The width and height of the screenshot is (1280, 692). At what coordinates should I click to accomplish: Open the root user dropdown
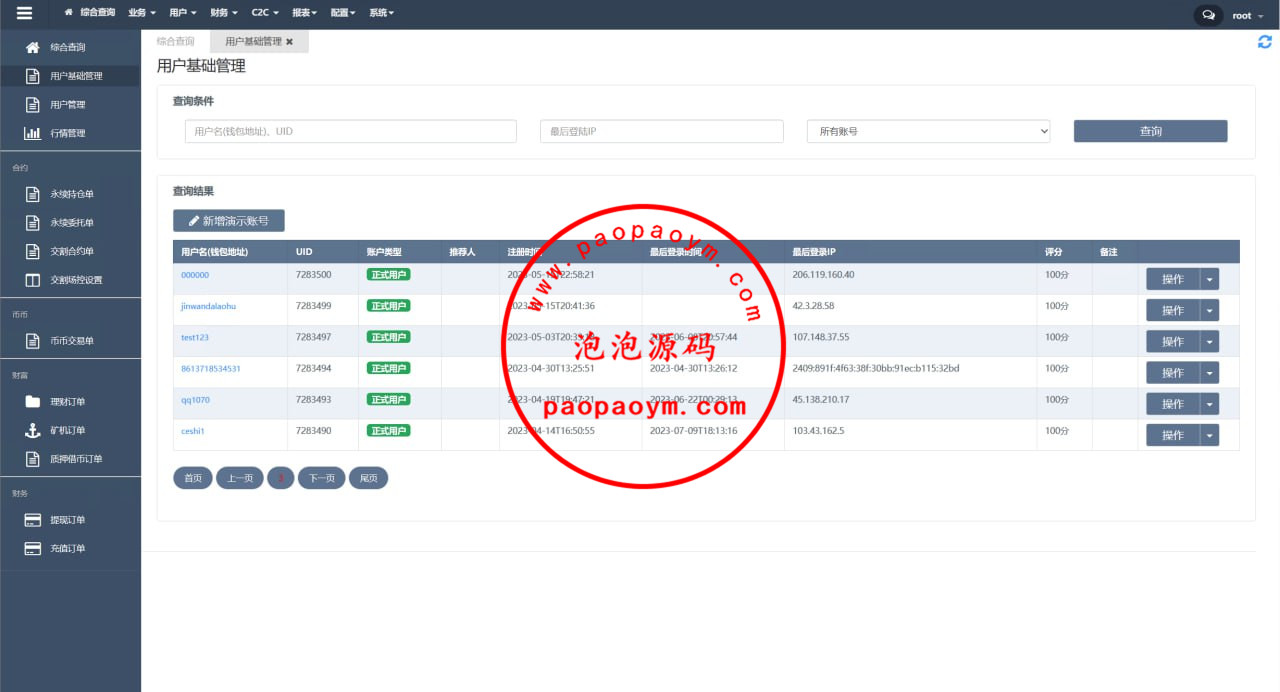(x=1244, y=15)
